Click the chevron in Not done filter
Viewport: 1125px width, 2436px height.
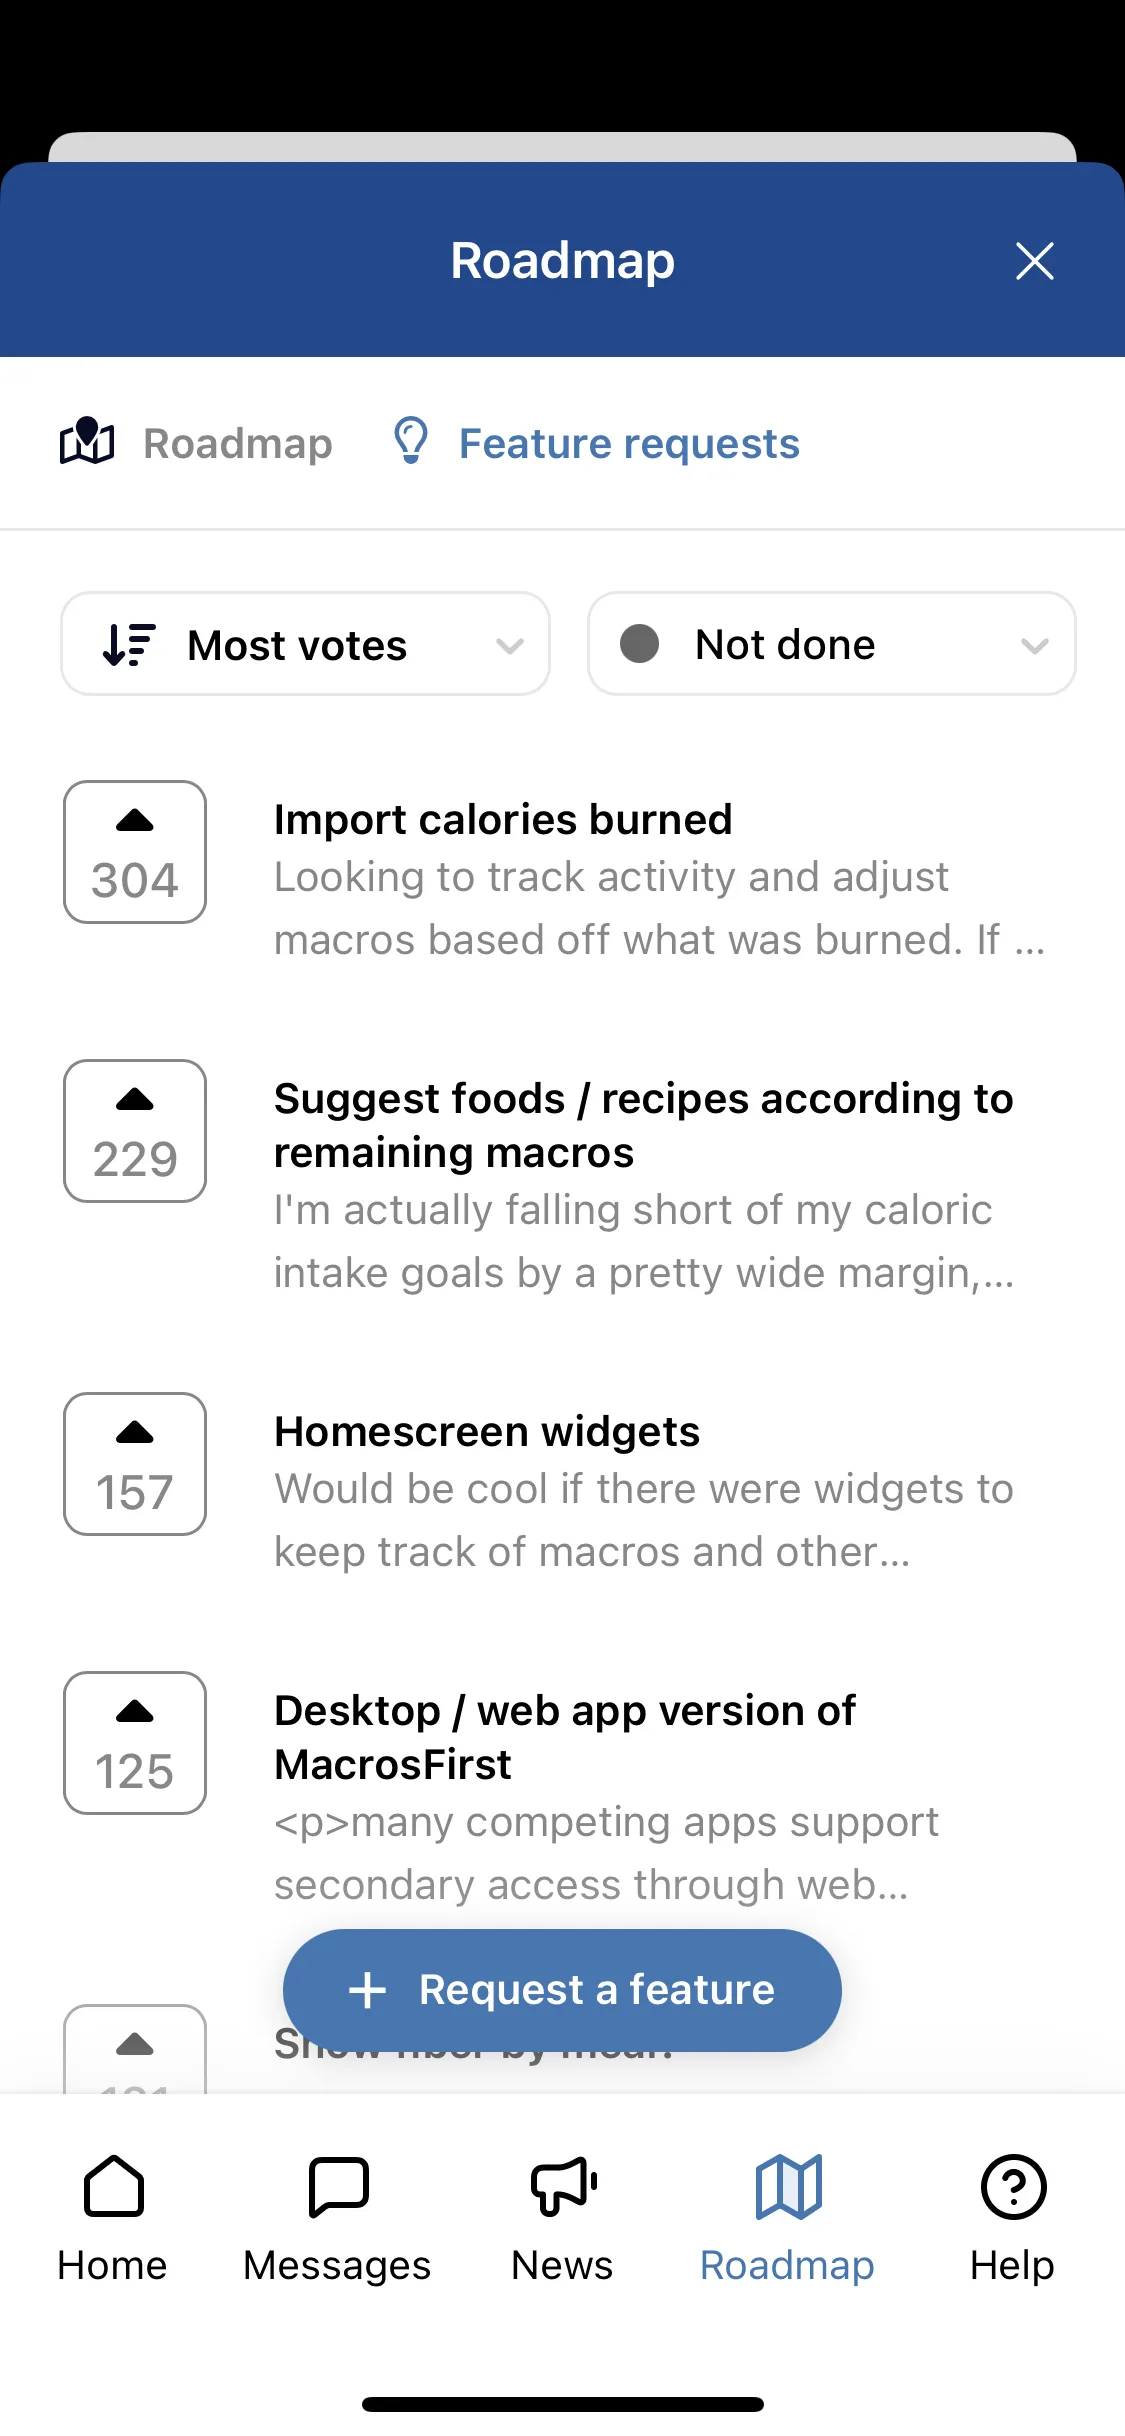1034,646
